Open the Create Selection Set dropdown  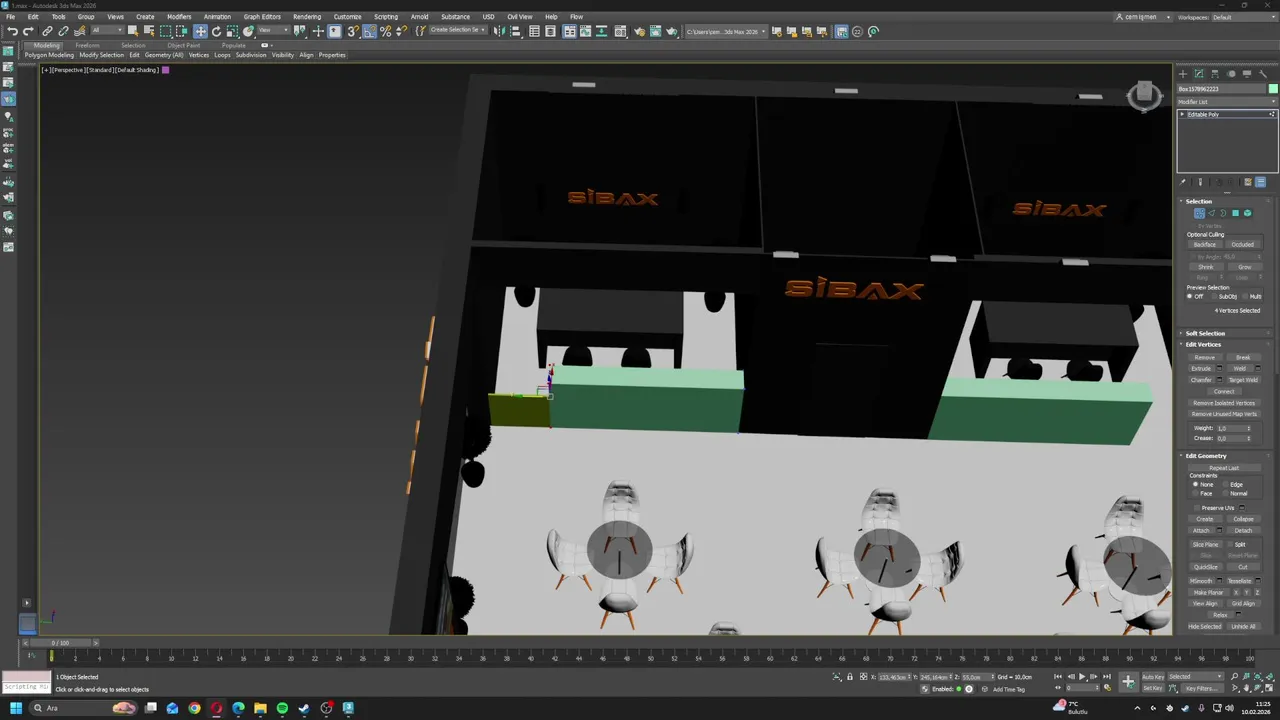[458, 30]
